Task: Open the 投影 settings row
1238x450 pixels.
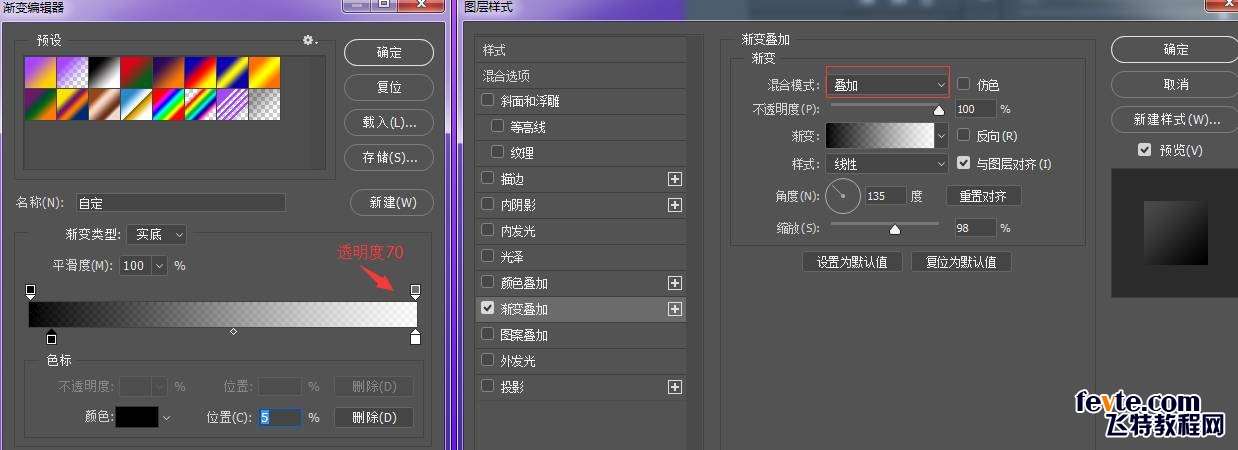Action: pos(581,387)
